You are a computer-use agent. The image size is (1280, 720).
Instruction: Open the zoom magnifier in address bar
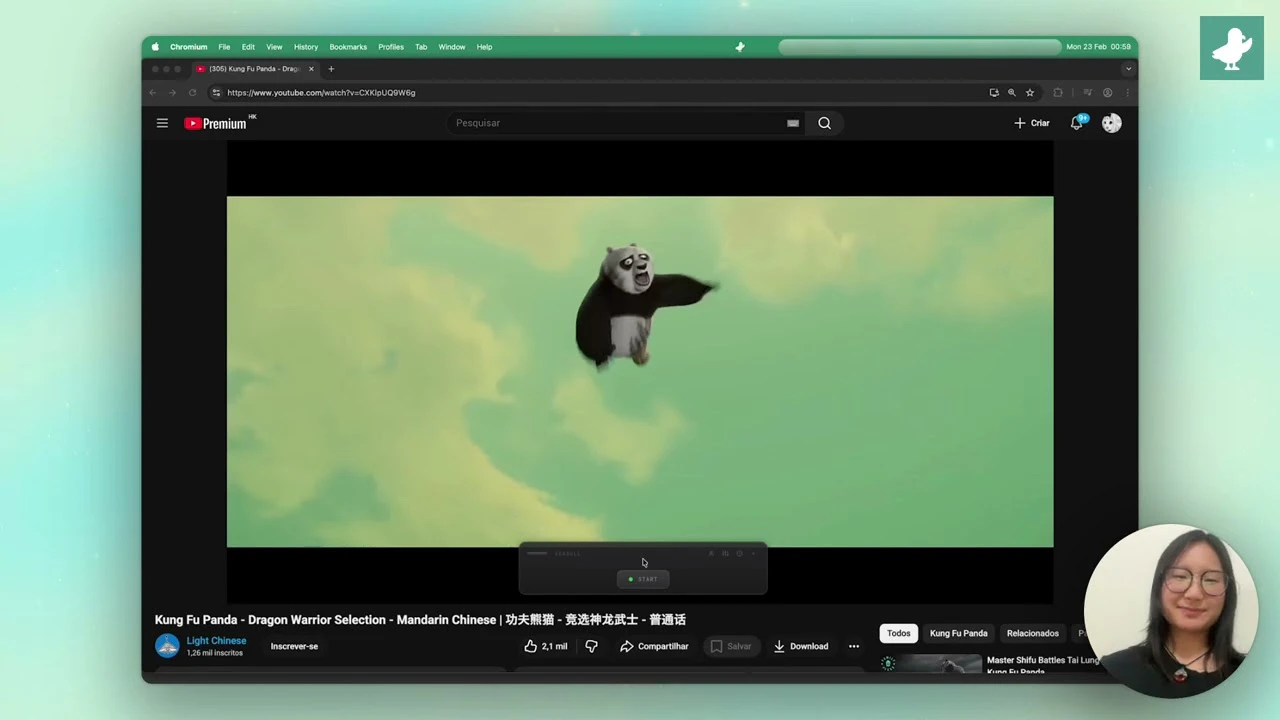click(x=1011, y=92)
